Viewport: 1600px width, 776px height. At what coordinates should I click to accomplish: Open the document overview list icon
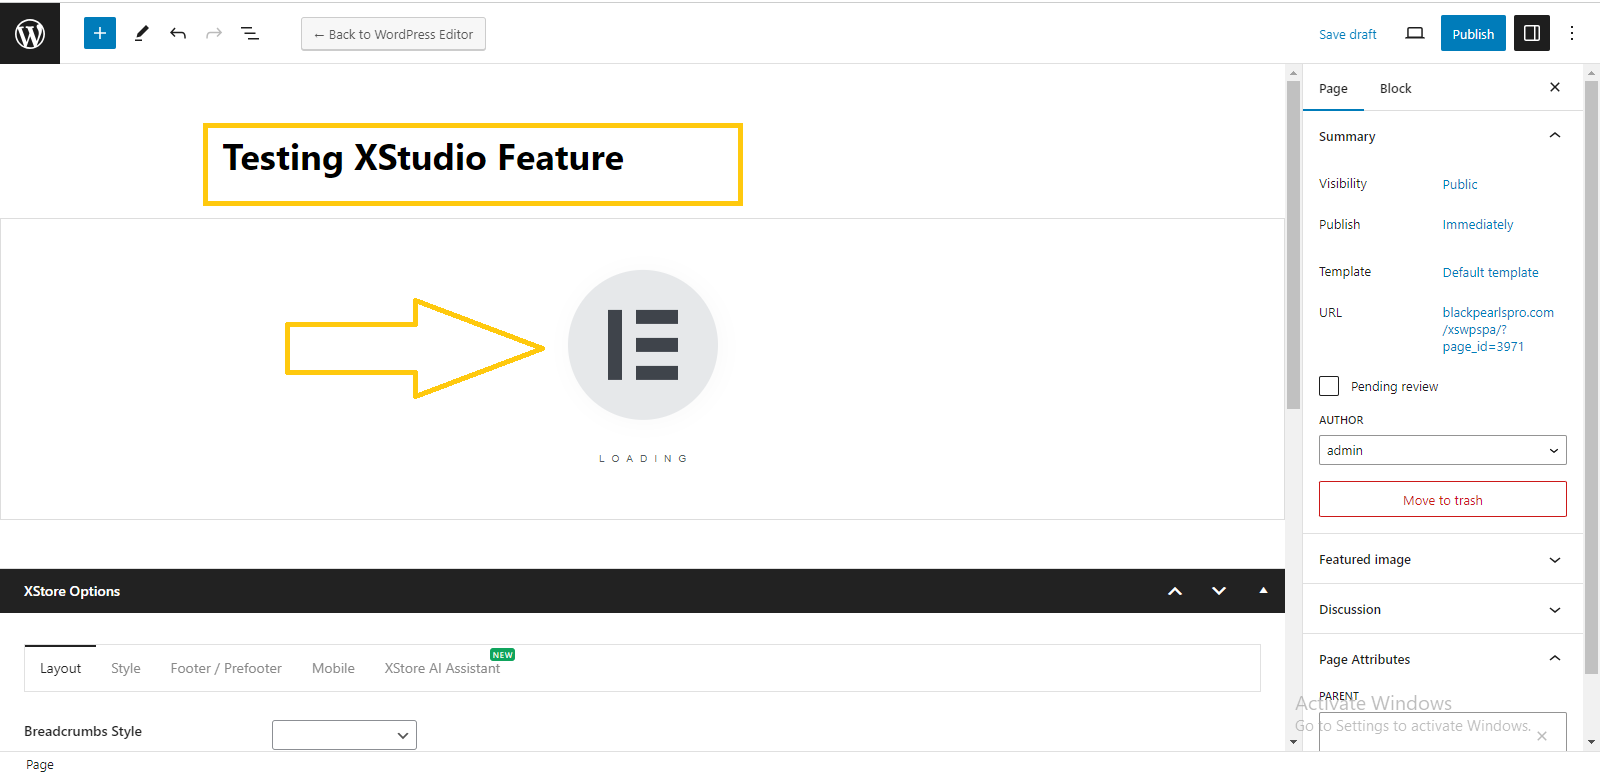click(250, 33)
